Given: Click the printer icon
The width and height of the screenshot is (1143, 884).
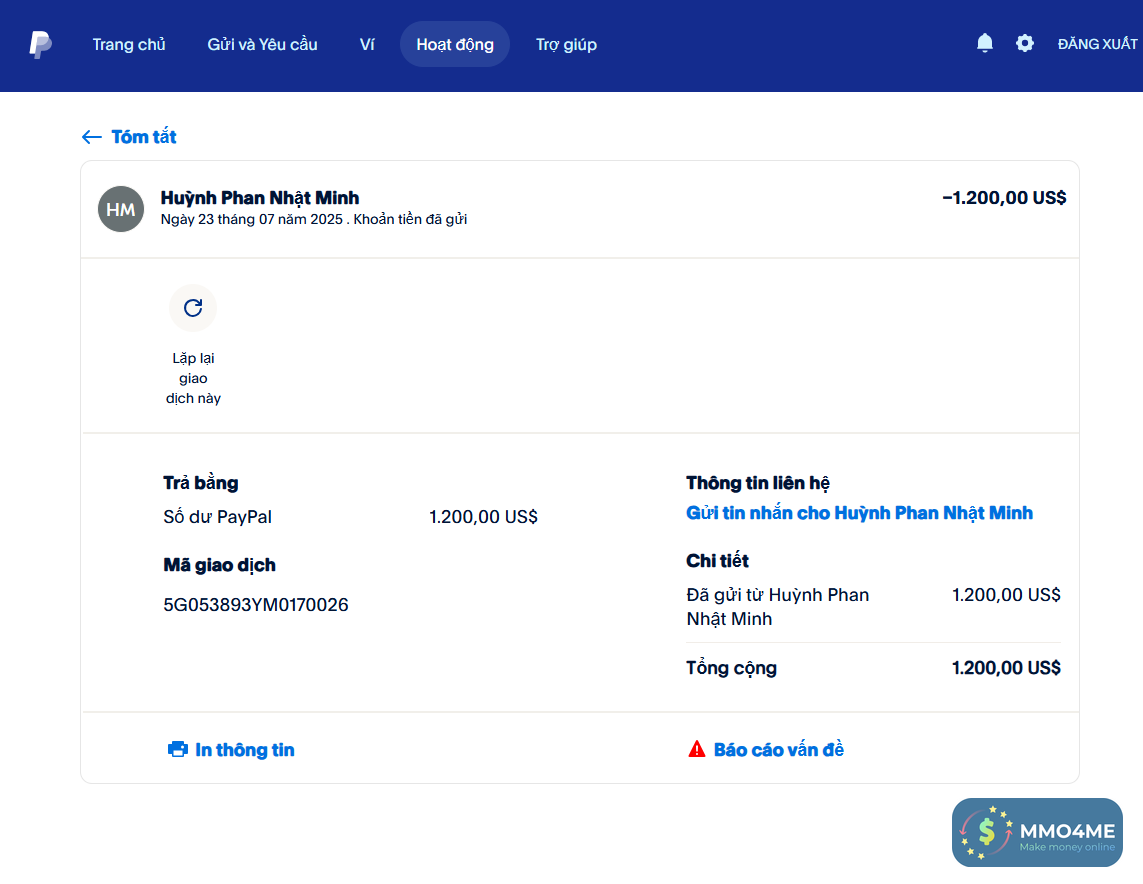Looking at the screenshot, I should tap(178, 749).
